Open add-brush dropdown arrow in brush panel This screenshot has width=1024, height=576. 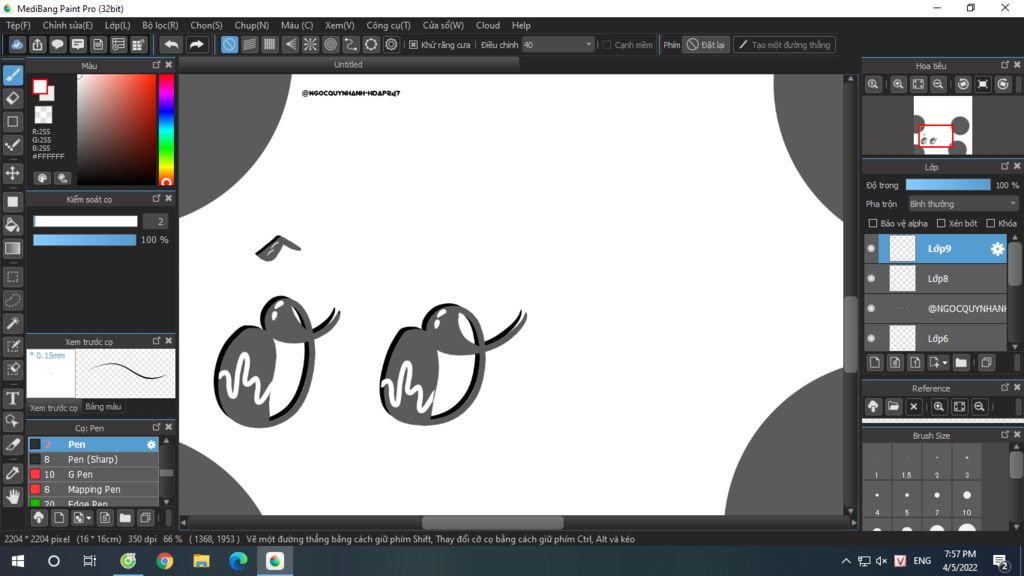89,519
